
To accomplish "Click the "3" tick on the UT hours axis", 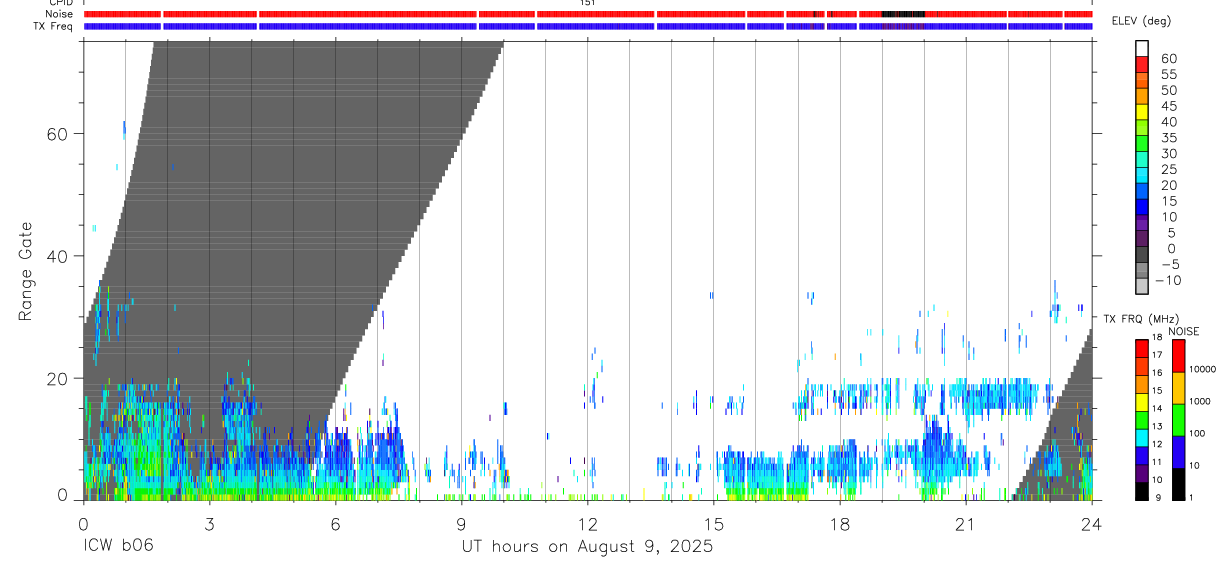I will click(209, 523).
